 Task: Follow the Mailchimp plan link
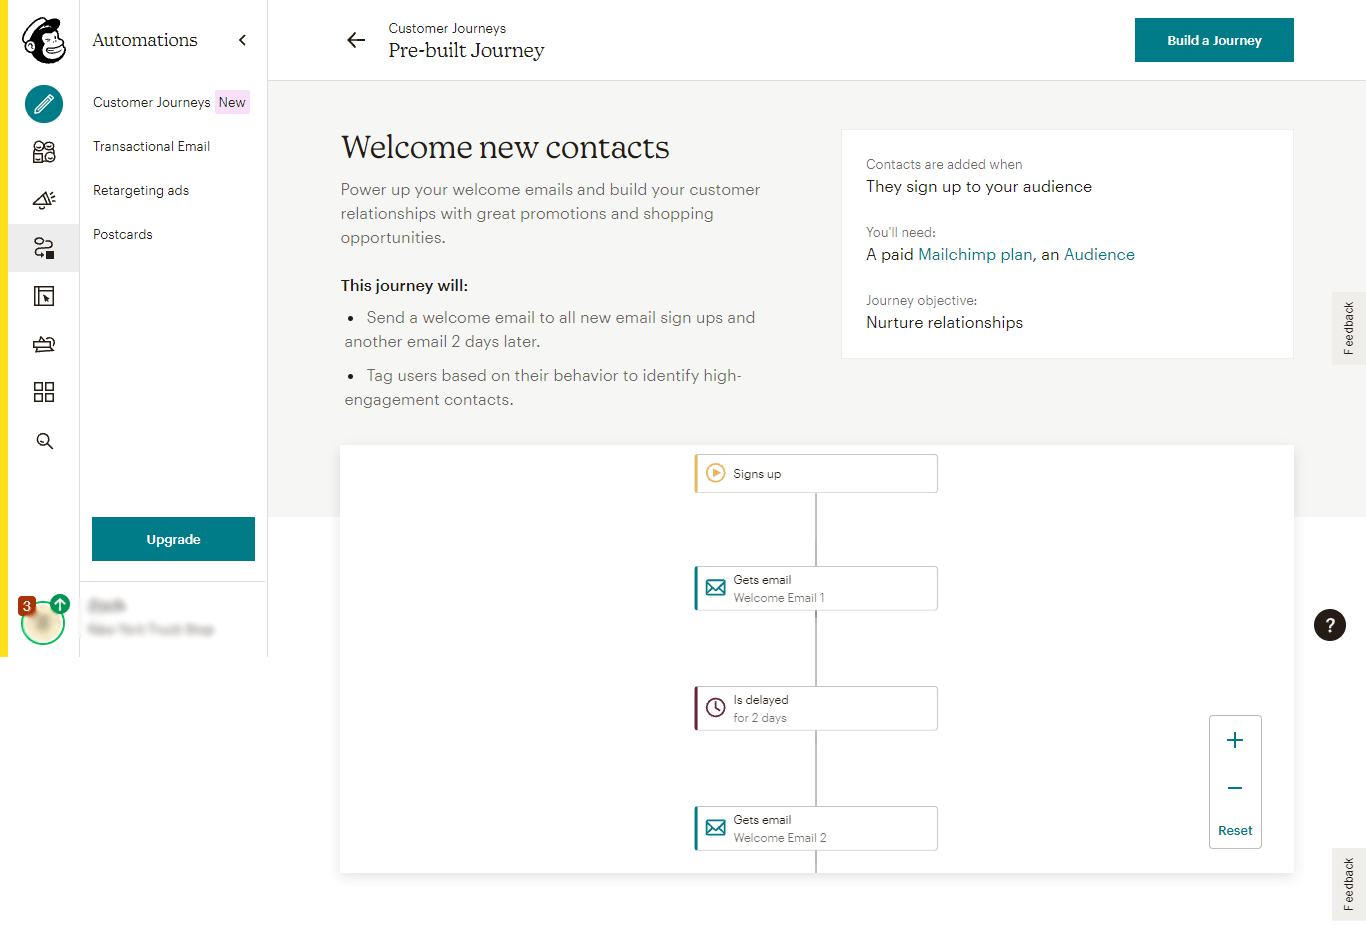coord(975,254)
